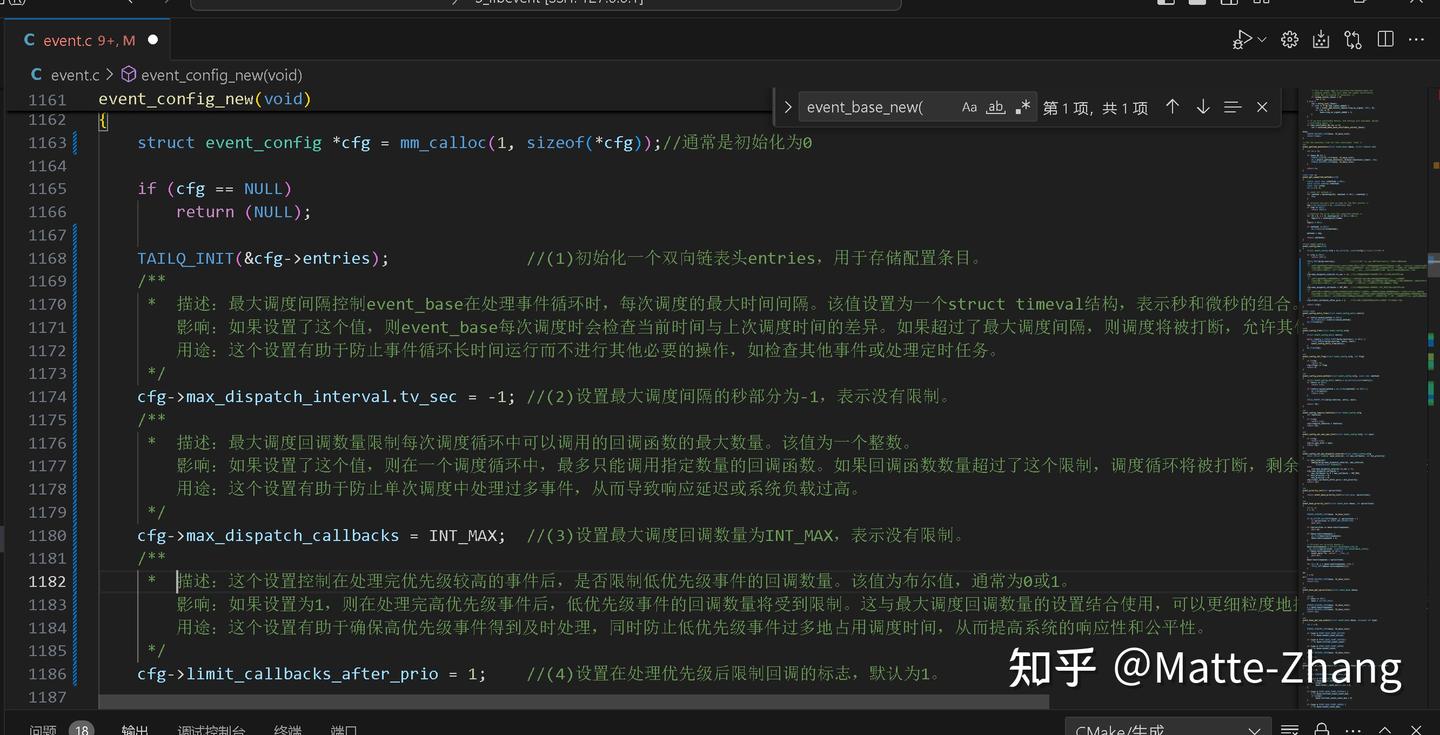Expand the event_config_new(void) breadcrumb

(220, 74)
